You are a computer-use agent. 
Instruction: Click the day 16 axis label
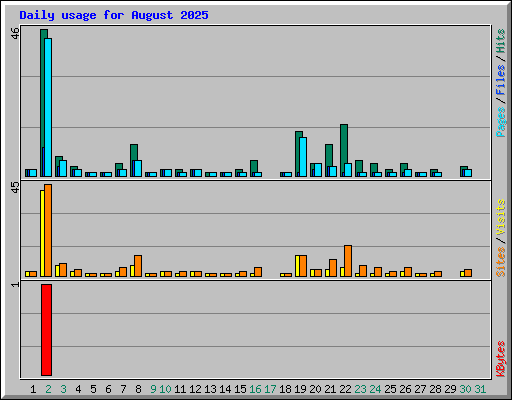[x=255, y=389]
